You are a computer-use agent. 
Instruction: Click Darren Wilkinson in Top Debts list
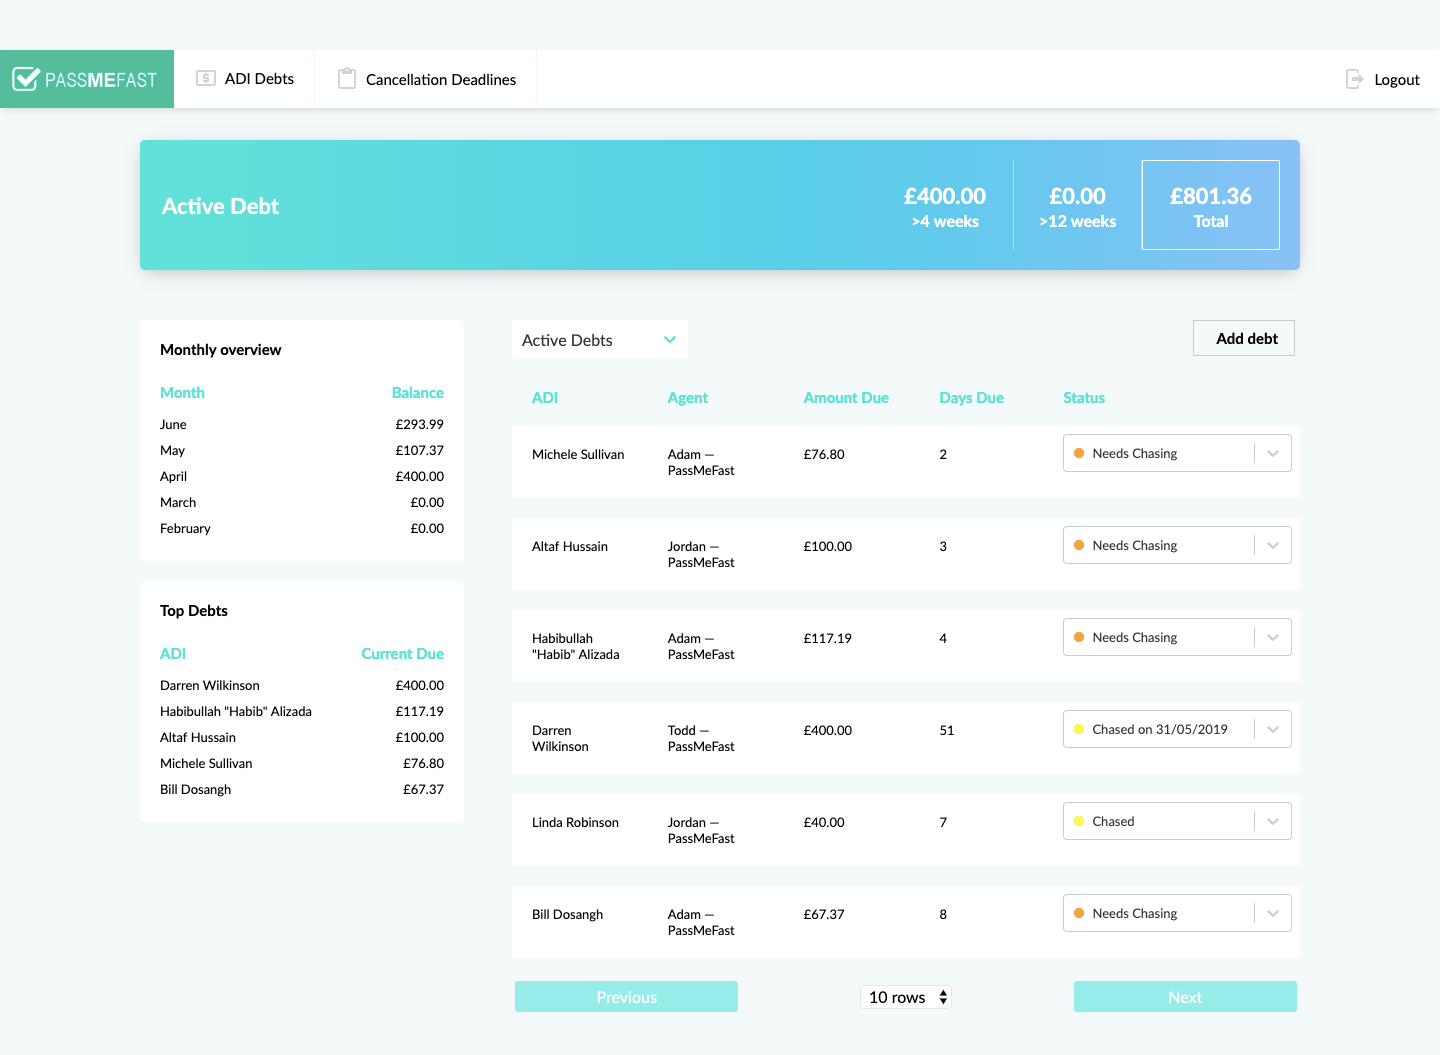coord(210,685)
